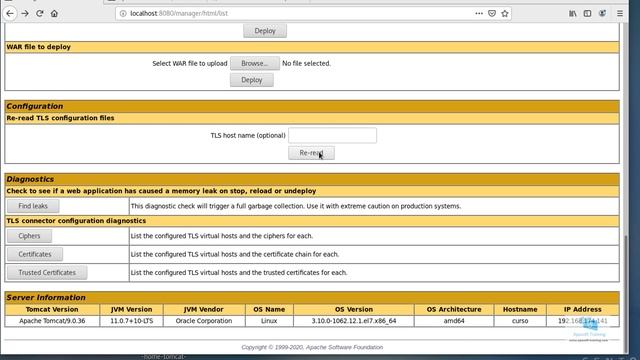Click the Configuration section heading
This screenshot has height=360, width=640.
[35, 106]
